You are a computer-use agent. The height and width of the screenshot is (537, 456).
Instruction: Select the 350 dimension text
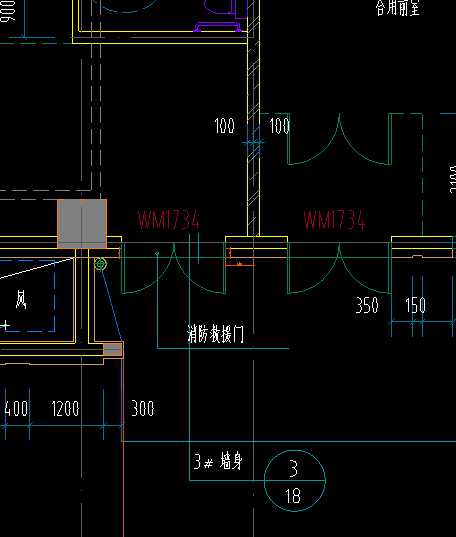(367, 305)
